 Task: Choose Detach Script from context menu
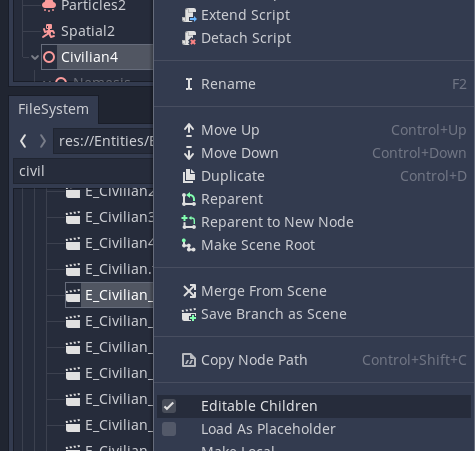tap(314, 38)
